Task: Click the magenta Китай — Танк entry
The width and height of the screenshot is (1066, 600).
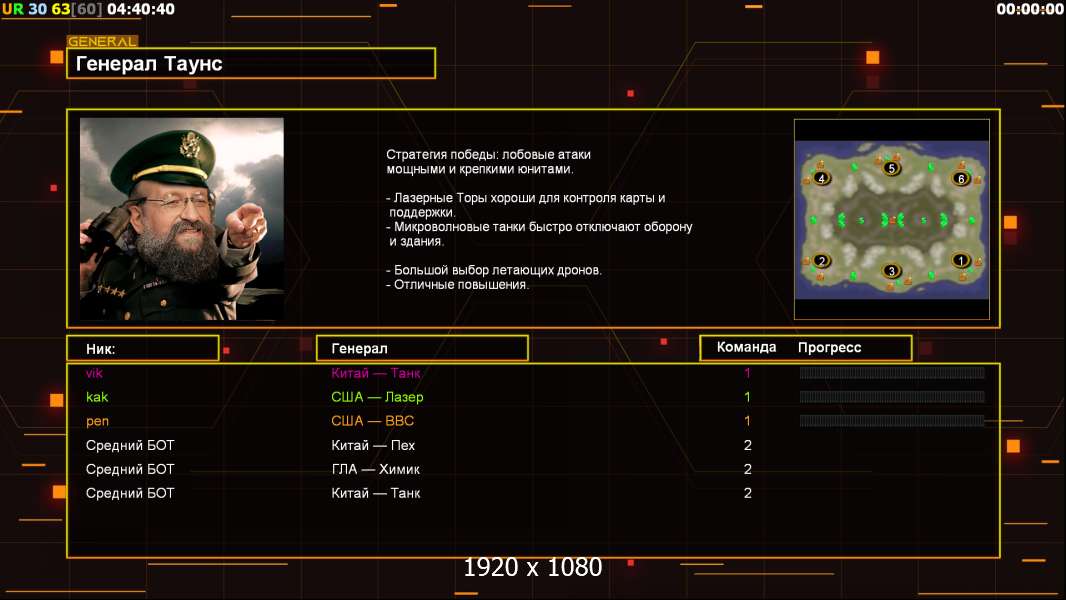Action: point(375,373)
